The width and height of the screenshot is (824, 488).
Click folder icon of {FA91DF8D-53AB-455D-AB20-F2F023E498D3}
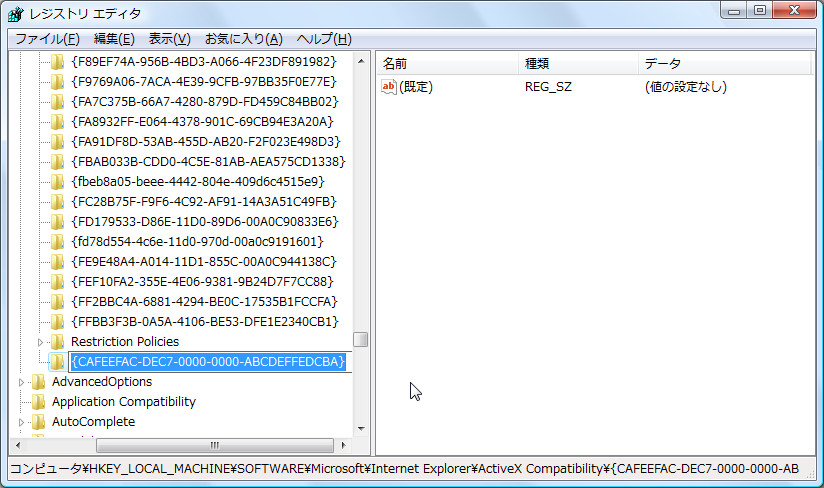[57, 142]
